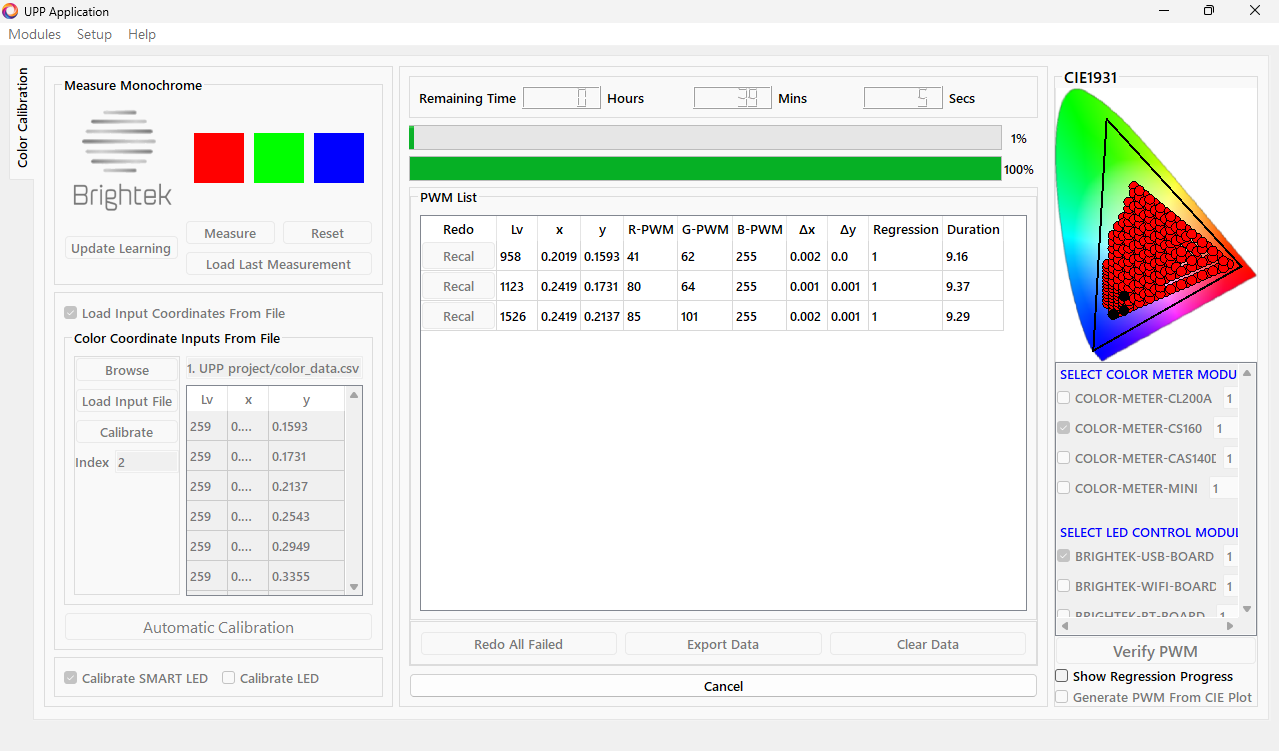Open the Modules menu
This screenshot has width=1279, height=751.
pyautogui.click(x=35, y=34)
